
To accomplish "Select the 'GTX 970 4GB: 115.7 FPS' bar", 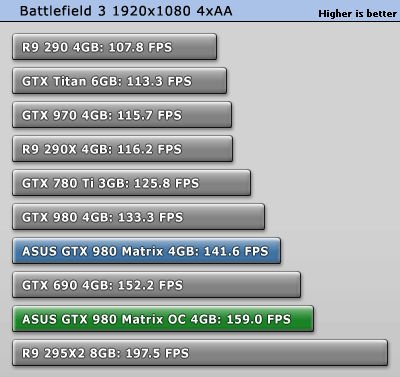I will 122,115.
